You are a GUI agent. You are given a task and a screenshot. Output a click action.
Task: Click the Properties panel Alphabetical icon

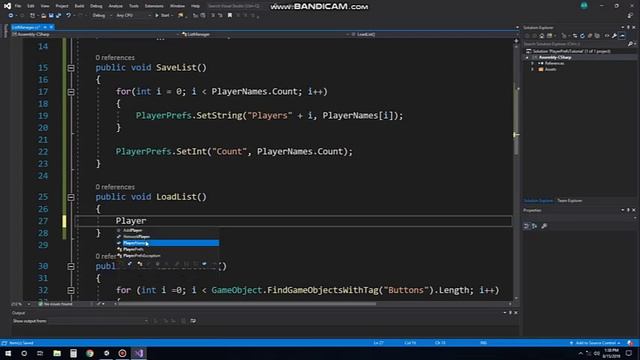534,226
